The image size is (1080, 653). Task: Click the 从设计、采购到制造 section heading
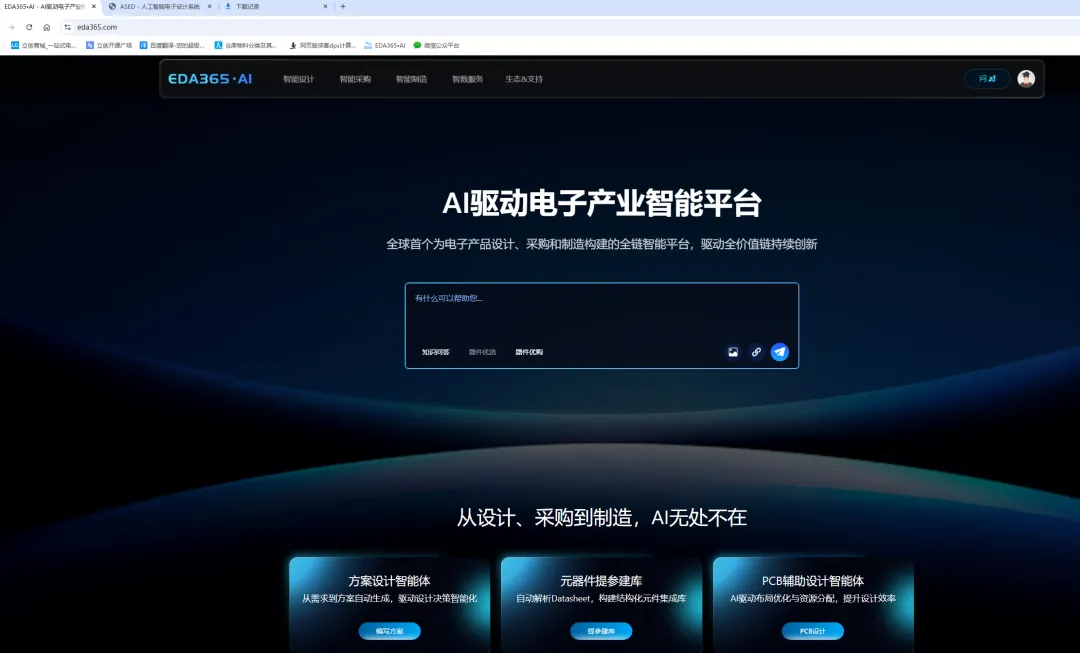pos(601,518)
